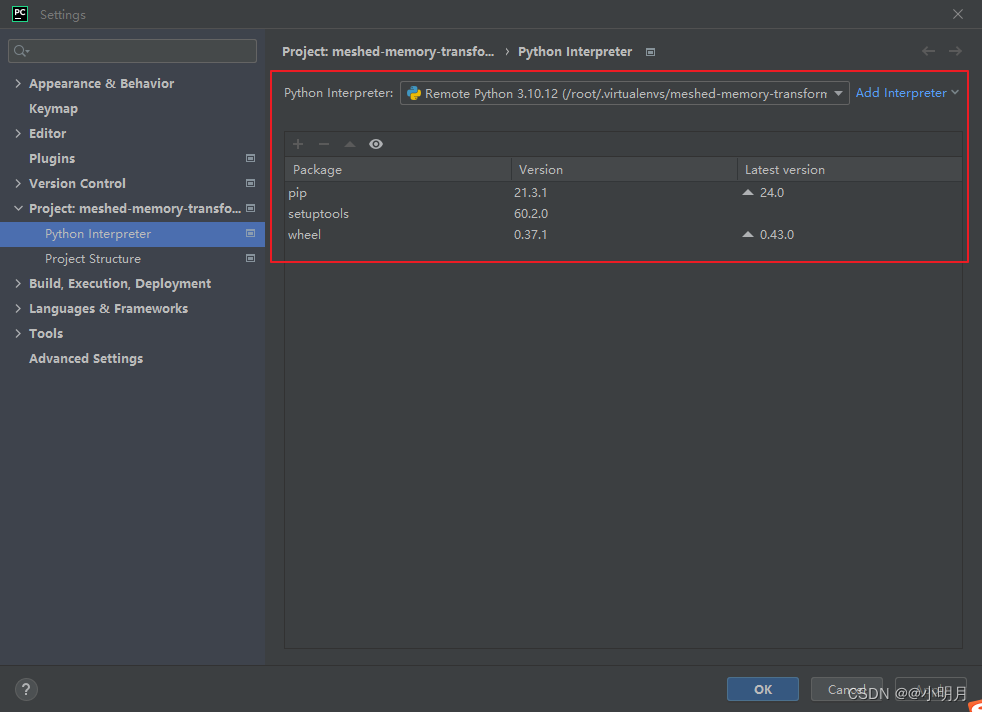
Task: Collapse the Project meshed-memory-transfo section
Action: (18, 209)
